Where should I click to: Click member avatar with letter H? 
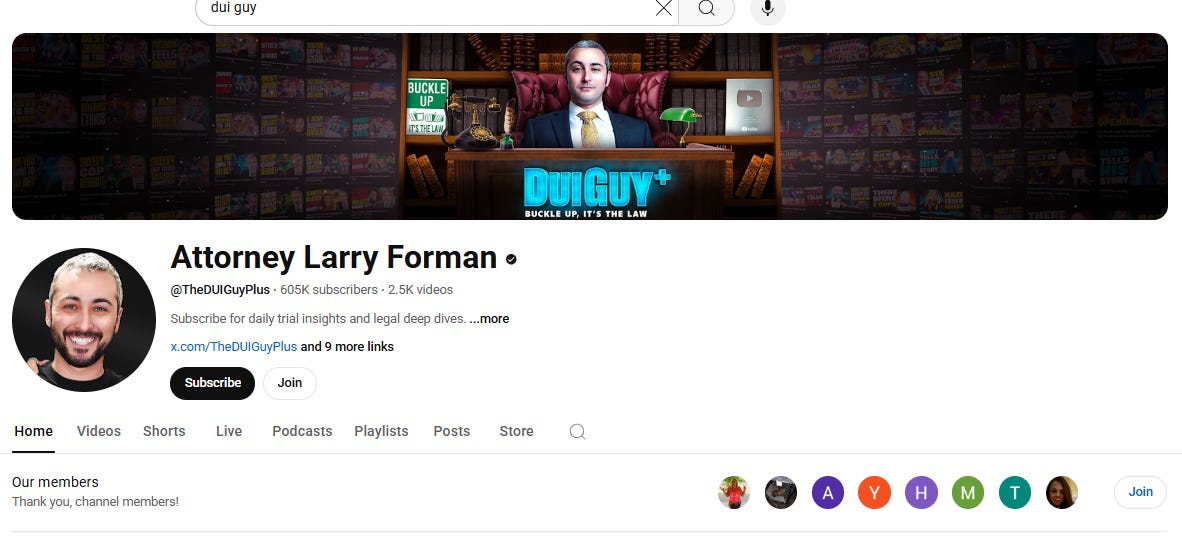coord(921,493)
